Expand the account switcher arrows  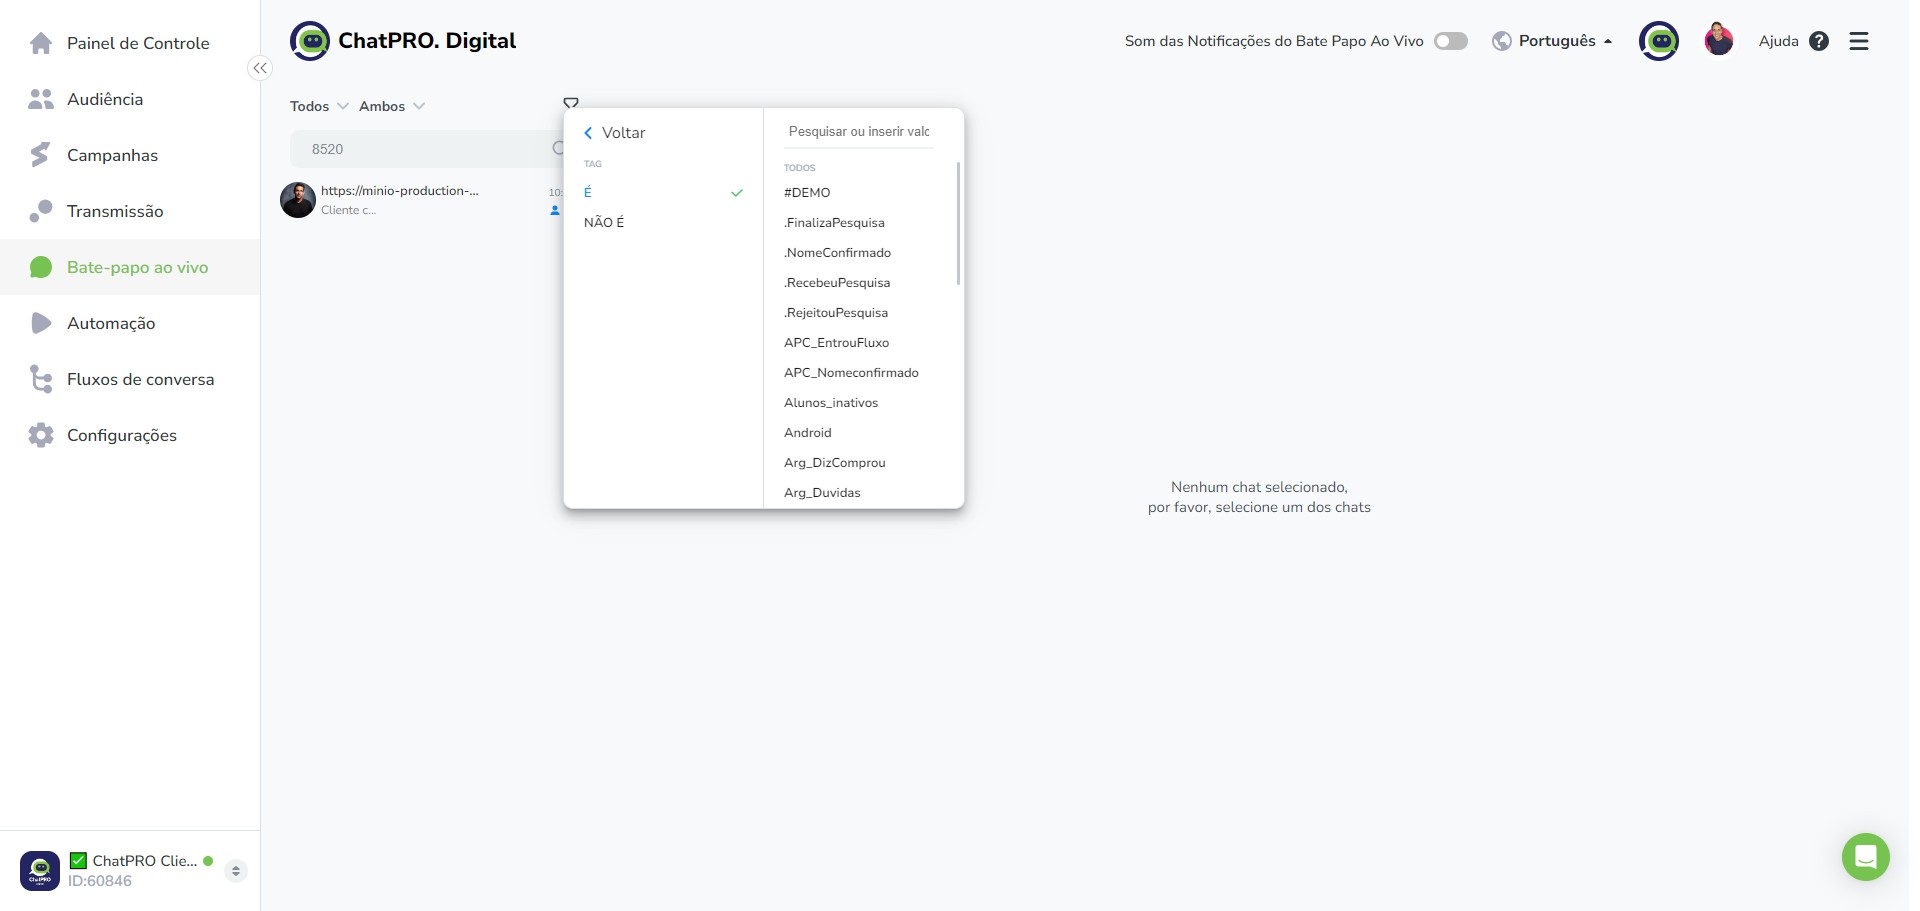point(236,871)
